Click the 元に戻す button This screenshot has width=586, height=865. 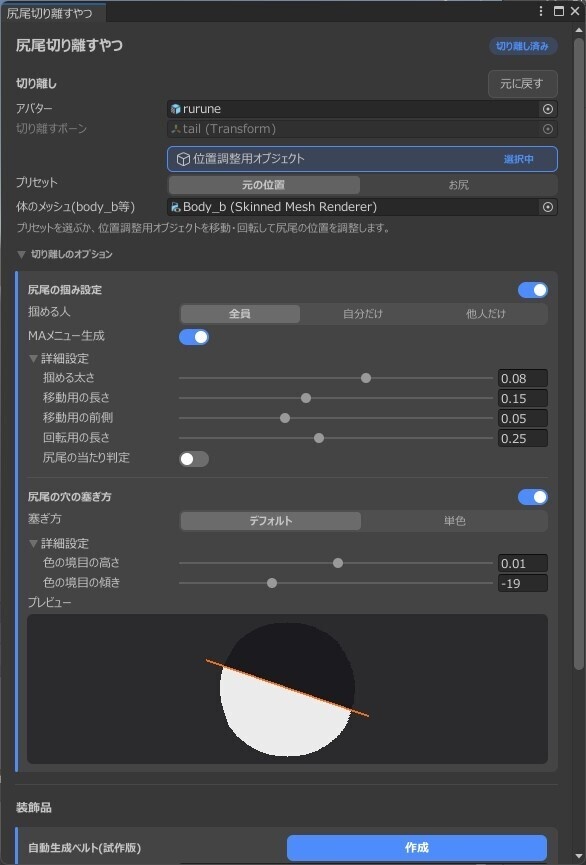[522, 84]
